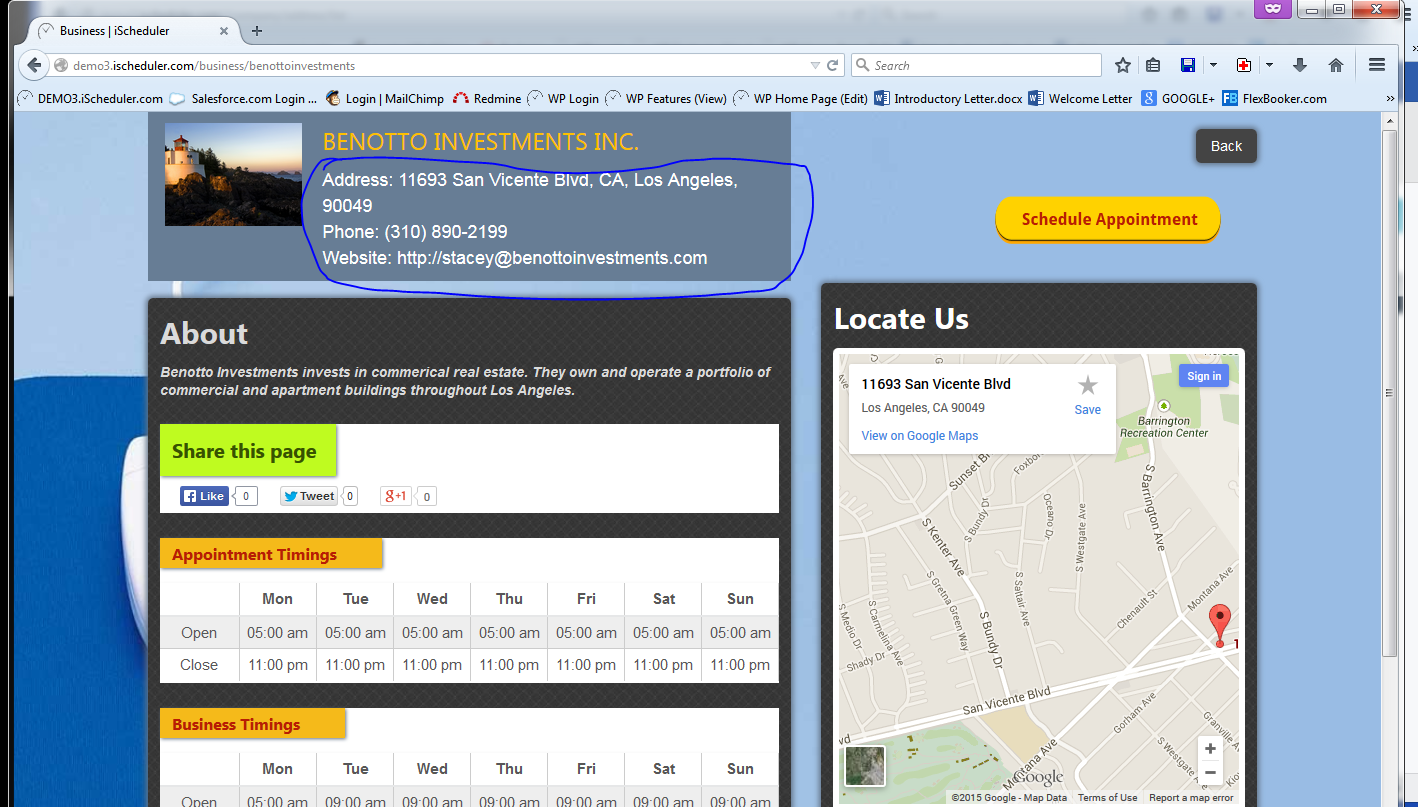Open the hamburger browser menu
Screen dimensions: 1418x807
(x=1377, y=65)
